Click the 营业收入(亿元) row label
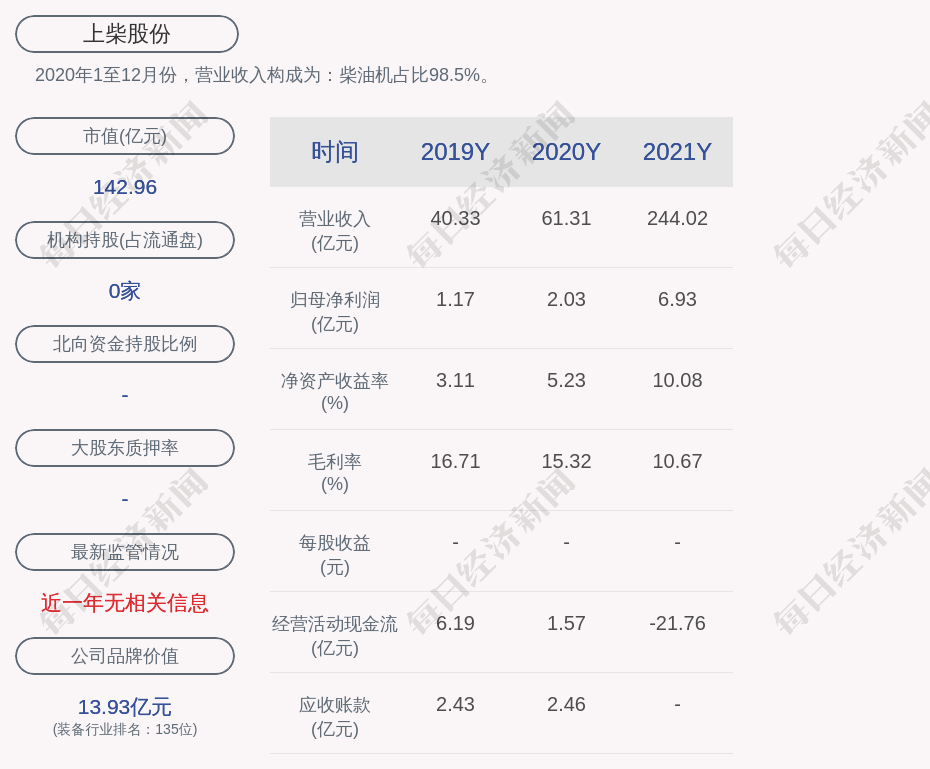The width and height of the screenshot is (930, 769). click(335, 231)
